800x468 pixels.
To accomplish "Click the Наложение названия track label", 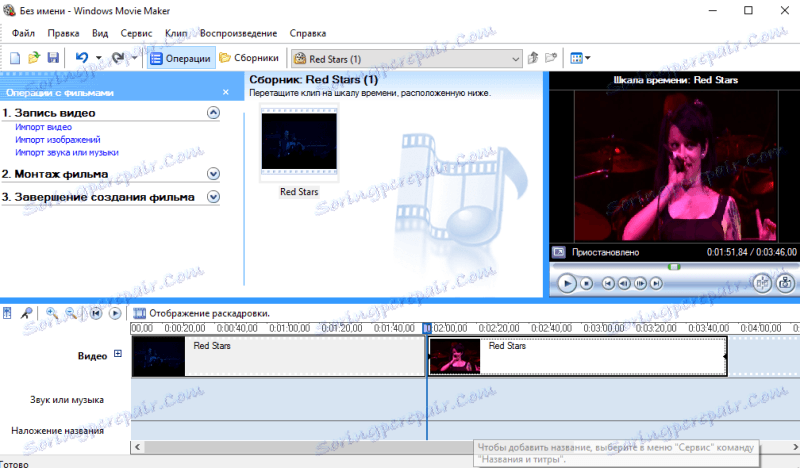I will [58, 431].
